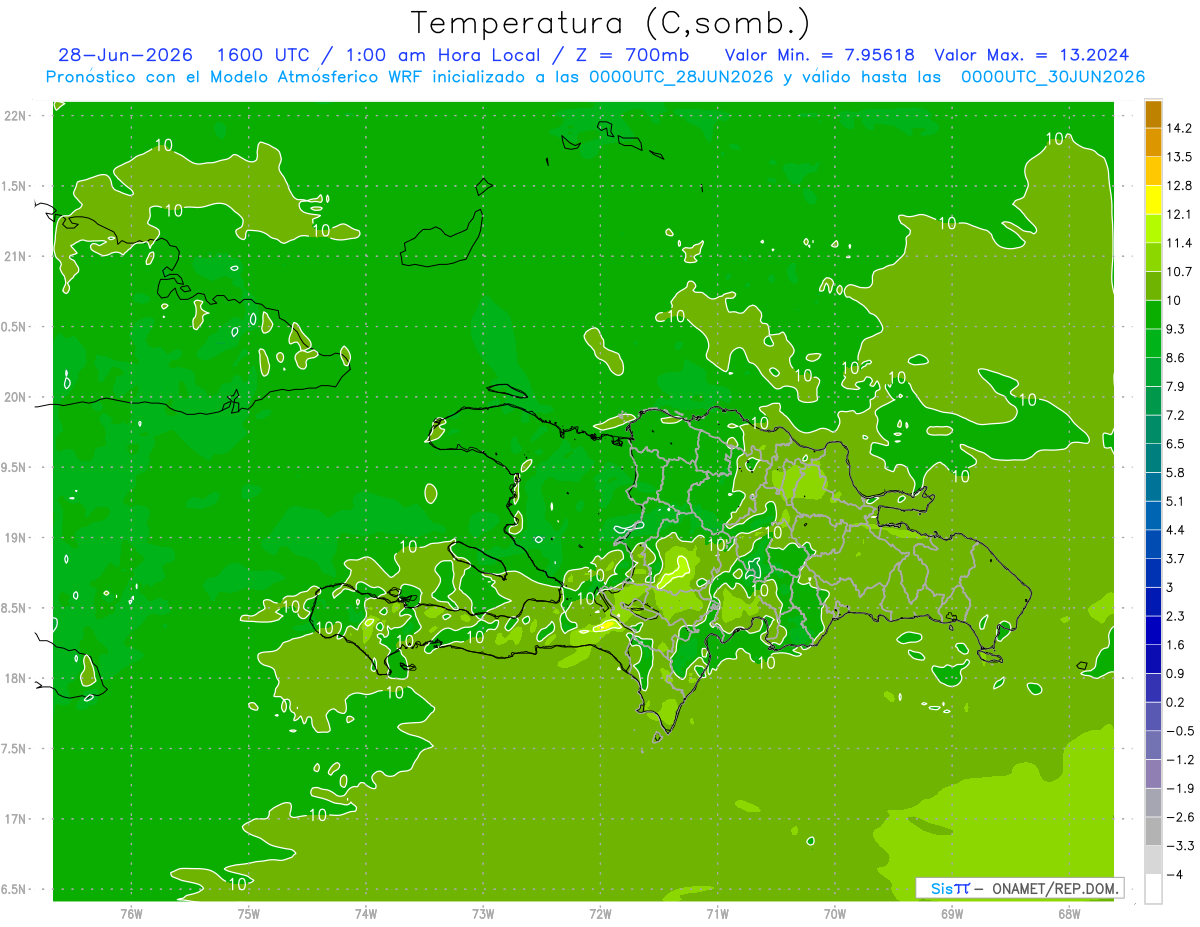Click the "0.9" color scale label
The image size is (1200, 927).
[x=1176, y=674]
